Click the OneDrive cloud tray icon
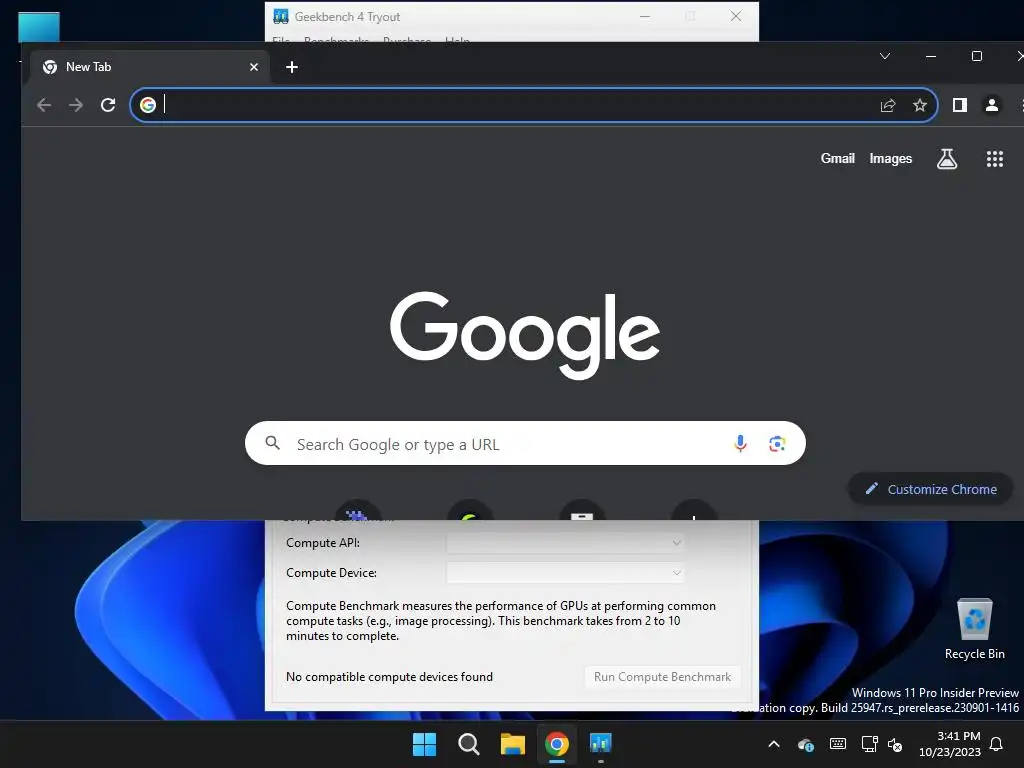Viewport: 1024px width, 768px height. coord(806,744)
